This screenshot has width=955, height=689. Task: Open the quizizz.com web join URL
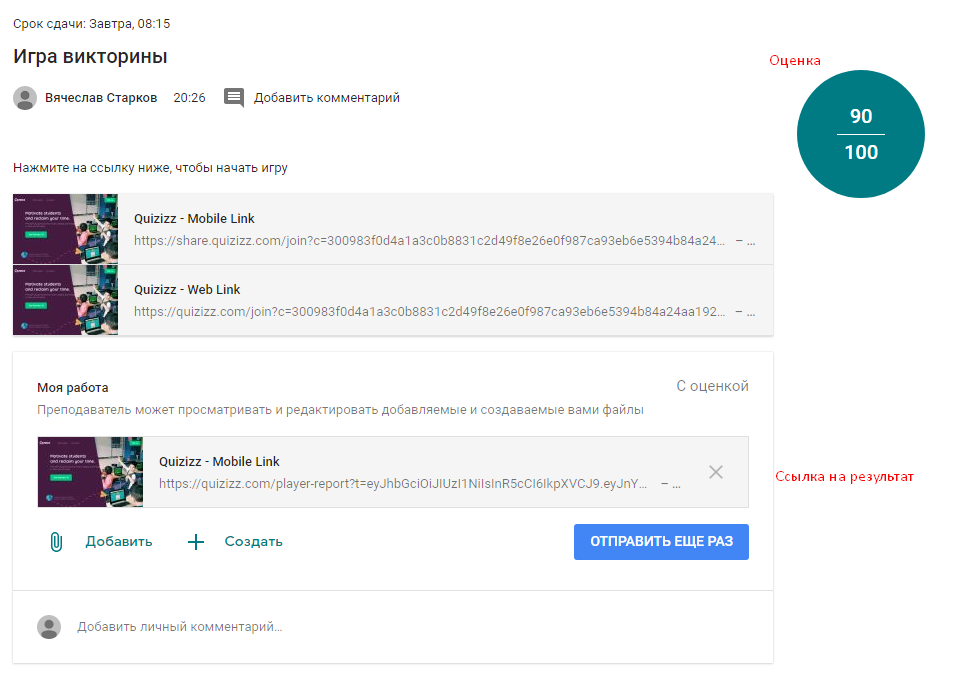tap(429, 311)
